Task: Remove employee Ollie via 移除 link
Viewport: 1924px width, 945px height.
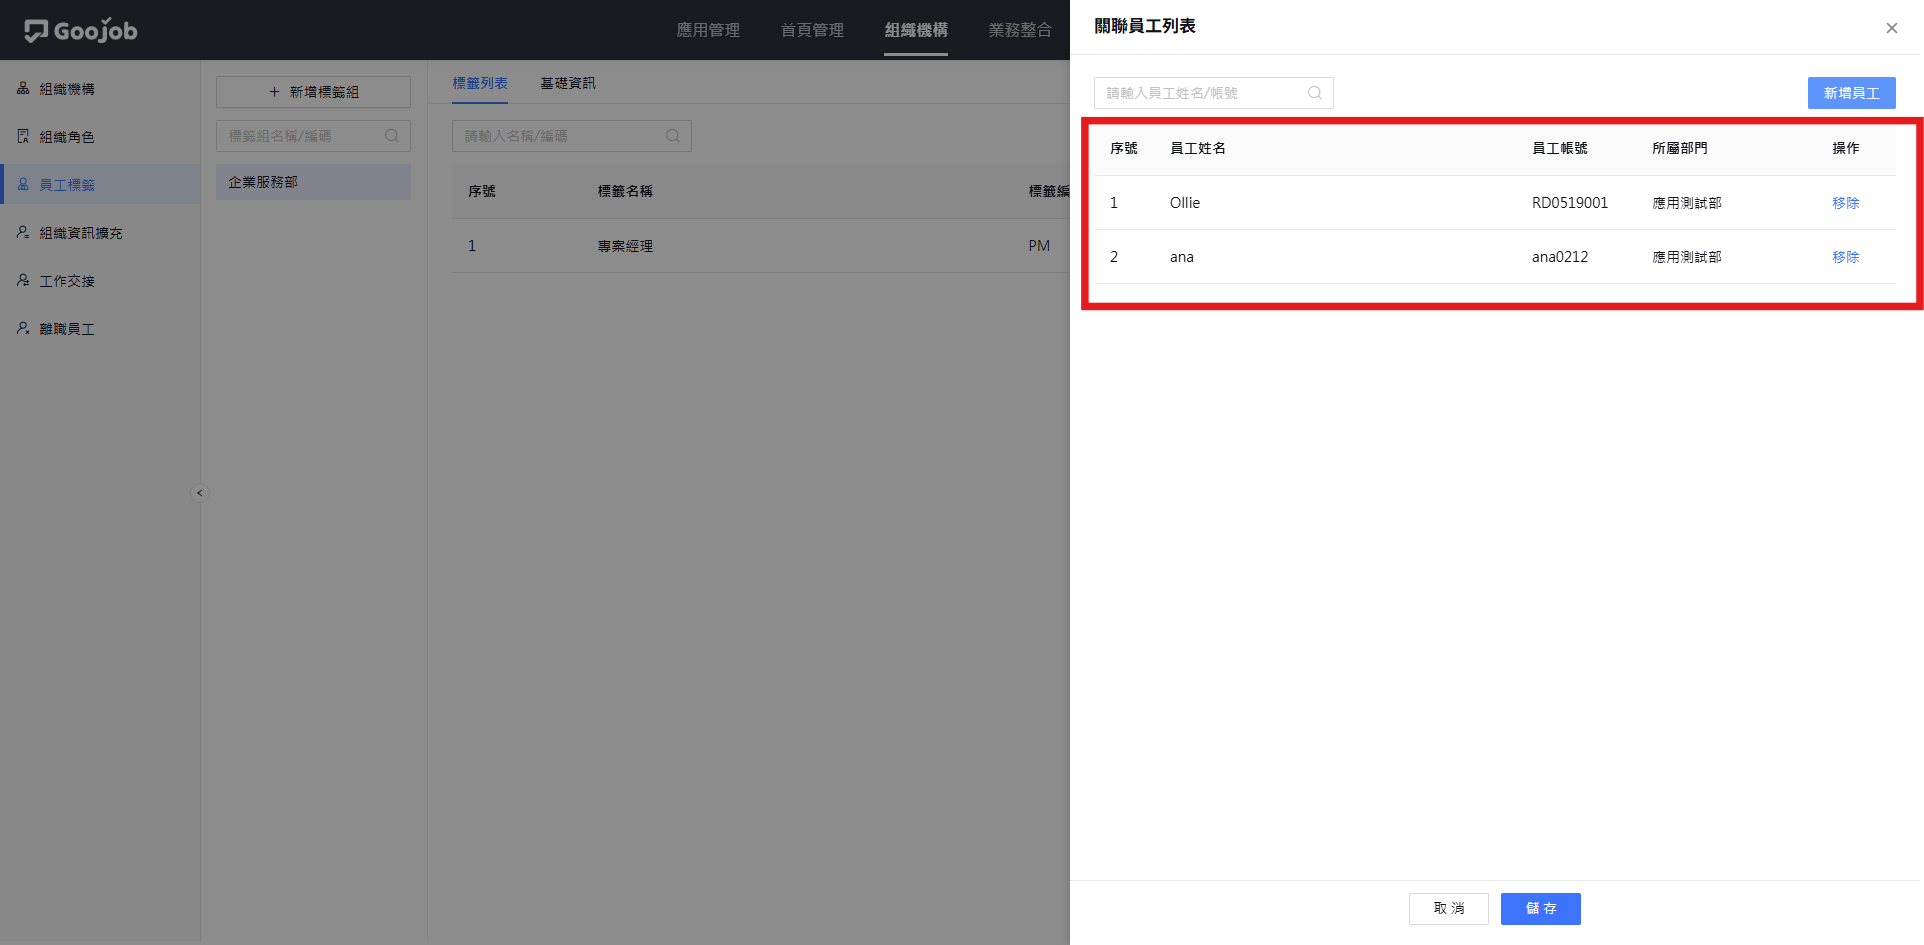Action: click(x=1846, y=203)
